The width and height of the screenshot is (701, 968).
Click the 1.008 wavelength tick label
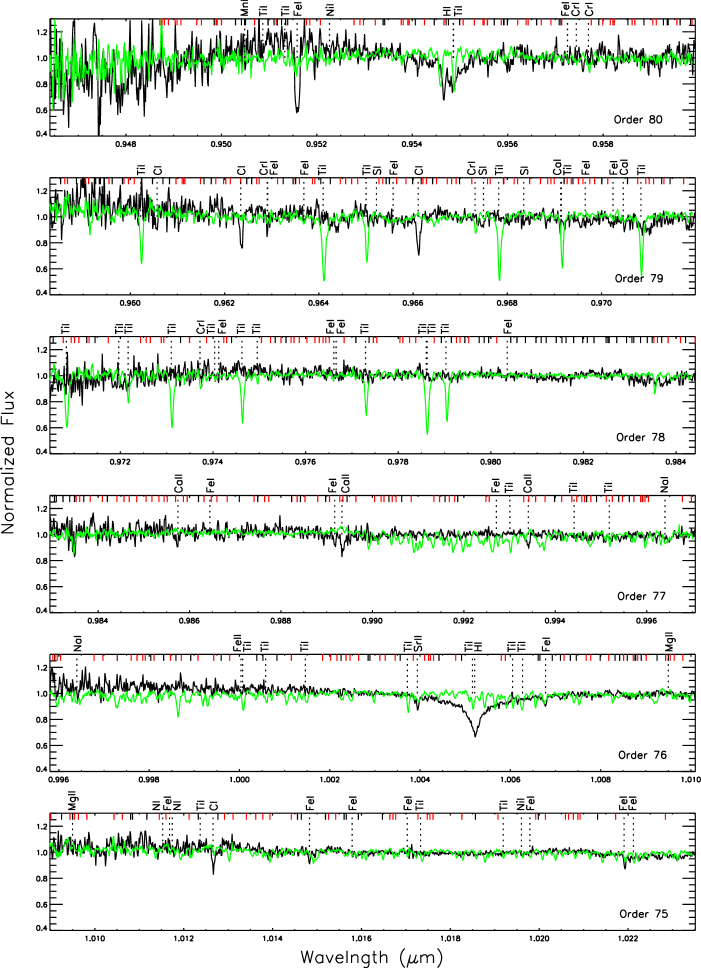[600, 780]
